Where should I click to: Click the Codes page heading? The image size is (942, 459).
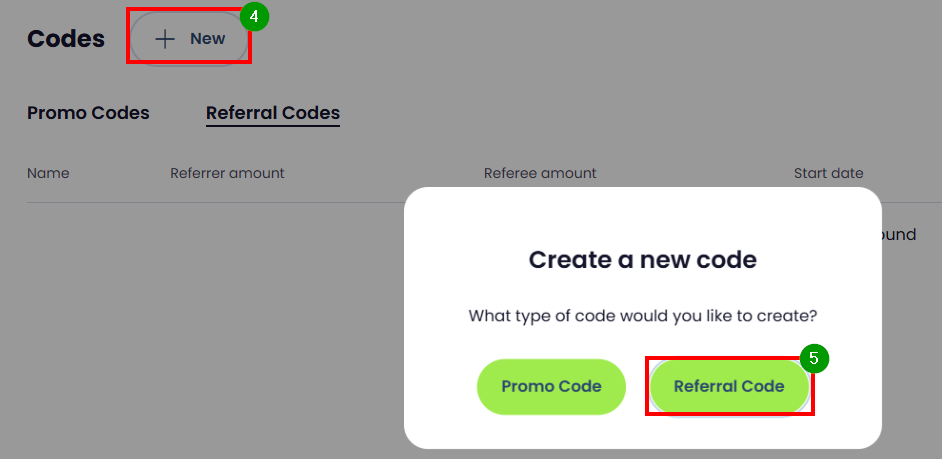[66, 39]
